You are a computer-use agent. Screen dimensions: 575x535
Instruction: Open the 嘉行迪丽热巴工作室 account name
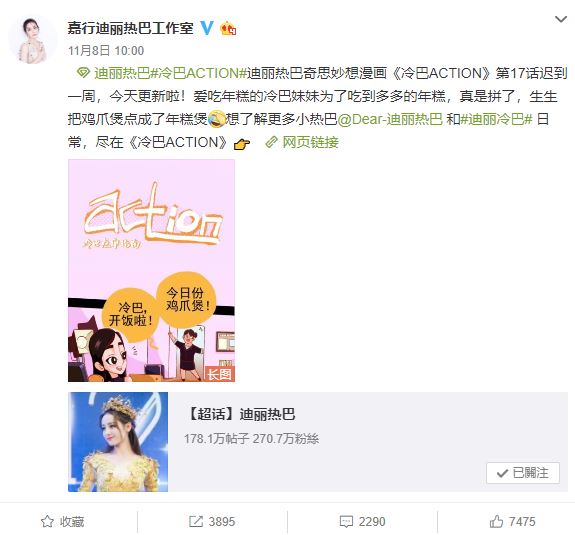(131, 28)
